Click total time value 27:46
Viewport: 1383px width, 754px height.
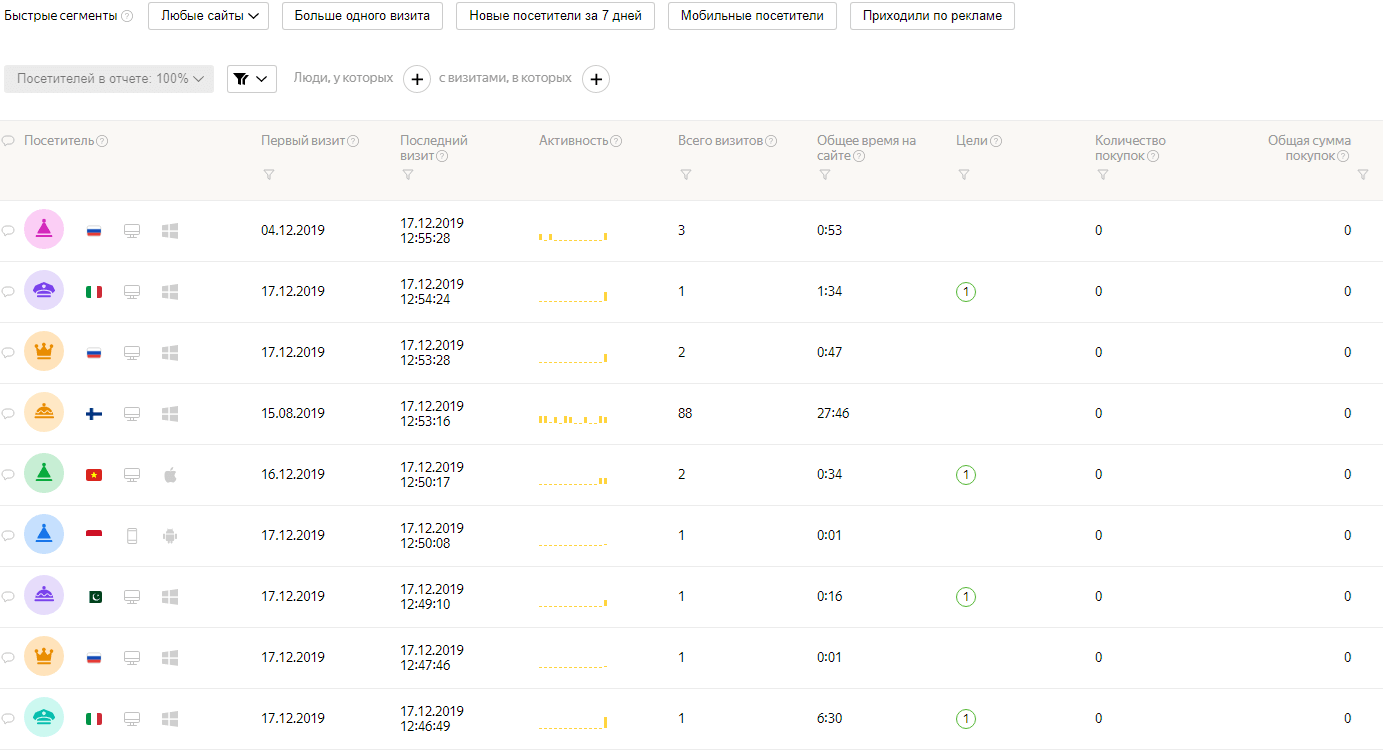(x=833, y=413)
